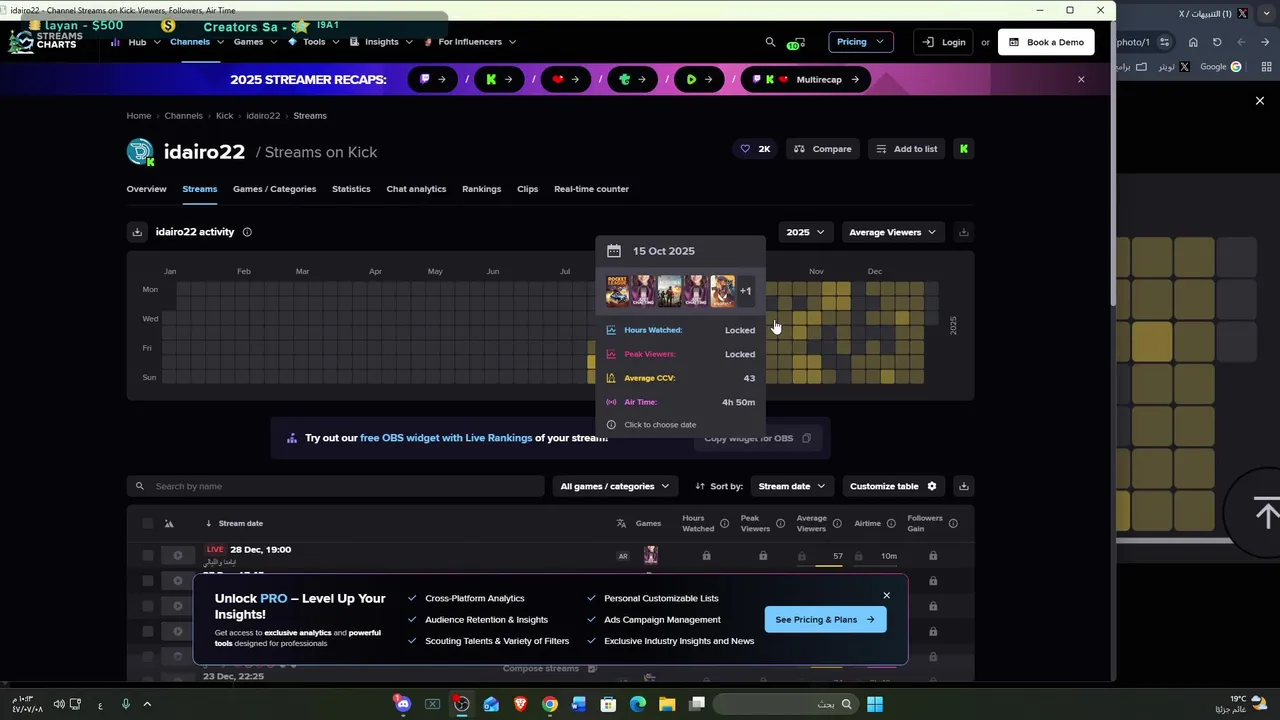This screenshot has width=1280, height=720.
Task: Click Book a Demo button
Action: coord(1046,42)
